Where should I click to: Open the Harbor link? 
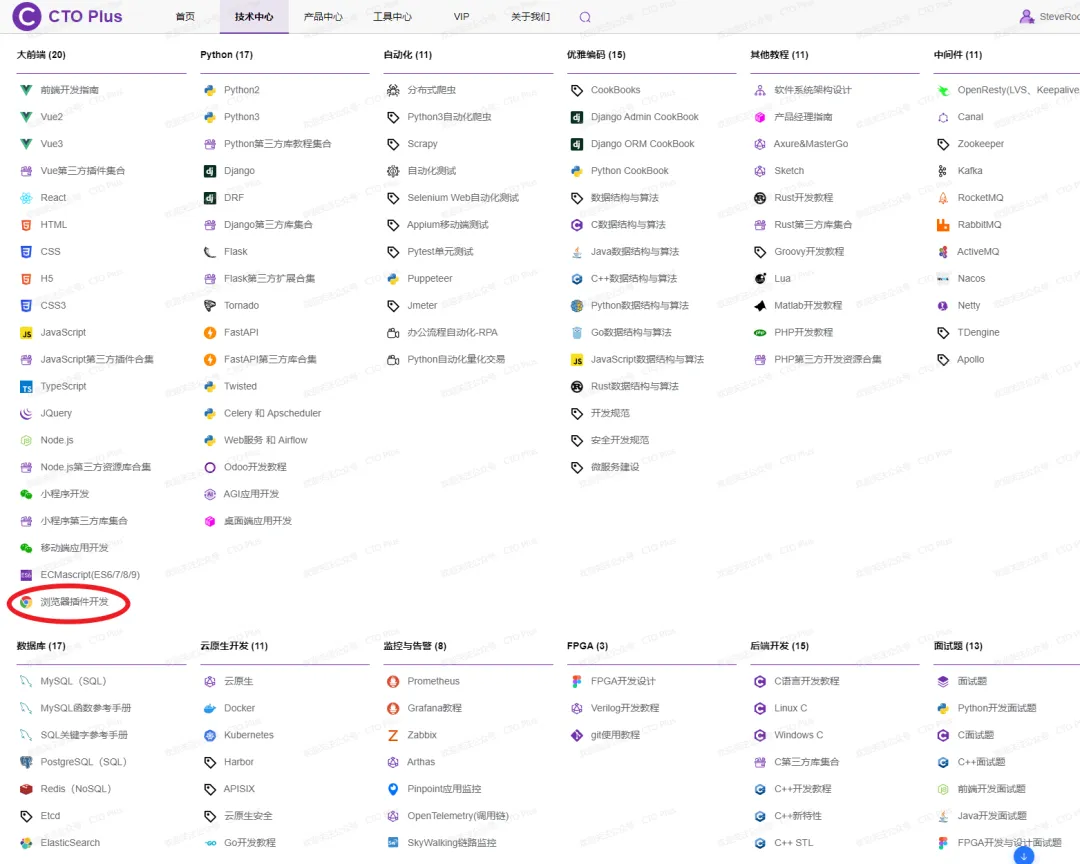pyautogui.click(x=239, y=762)
